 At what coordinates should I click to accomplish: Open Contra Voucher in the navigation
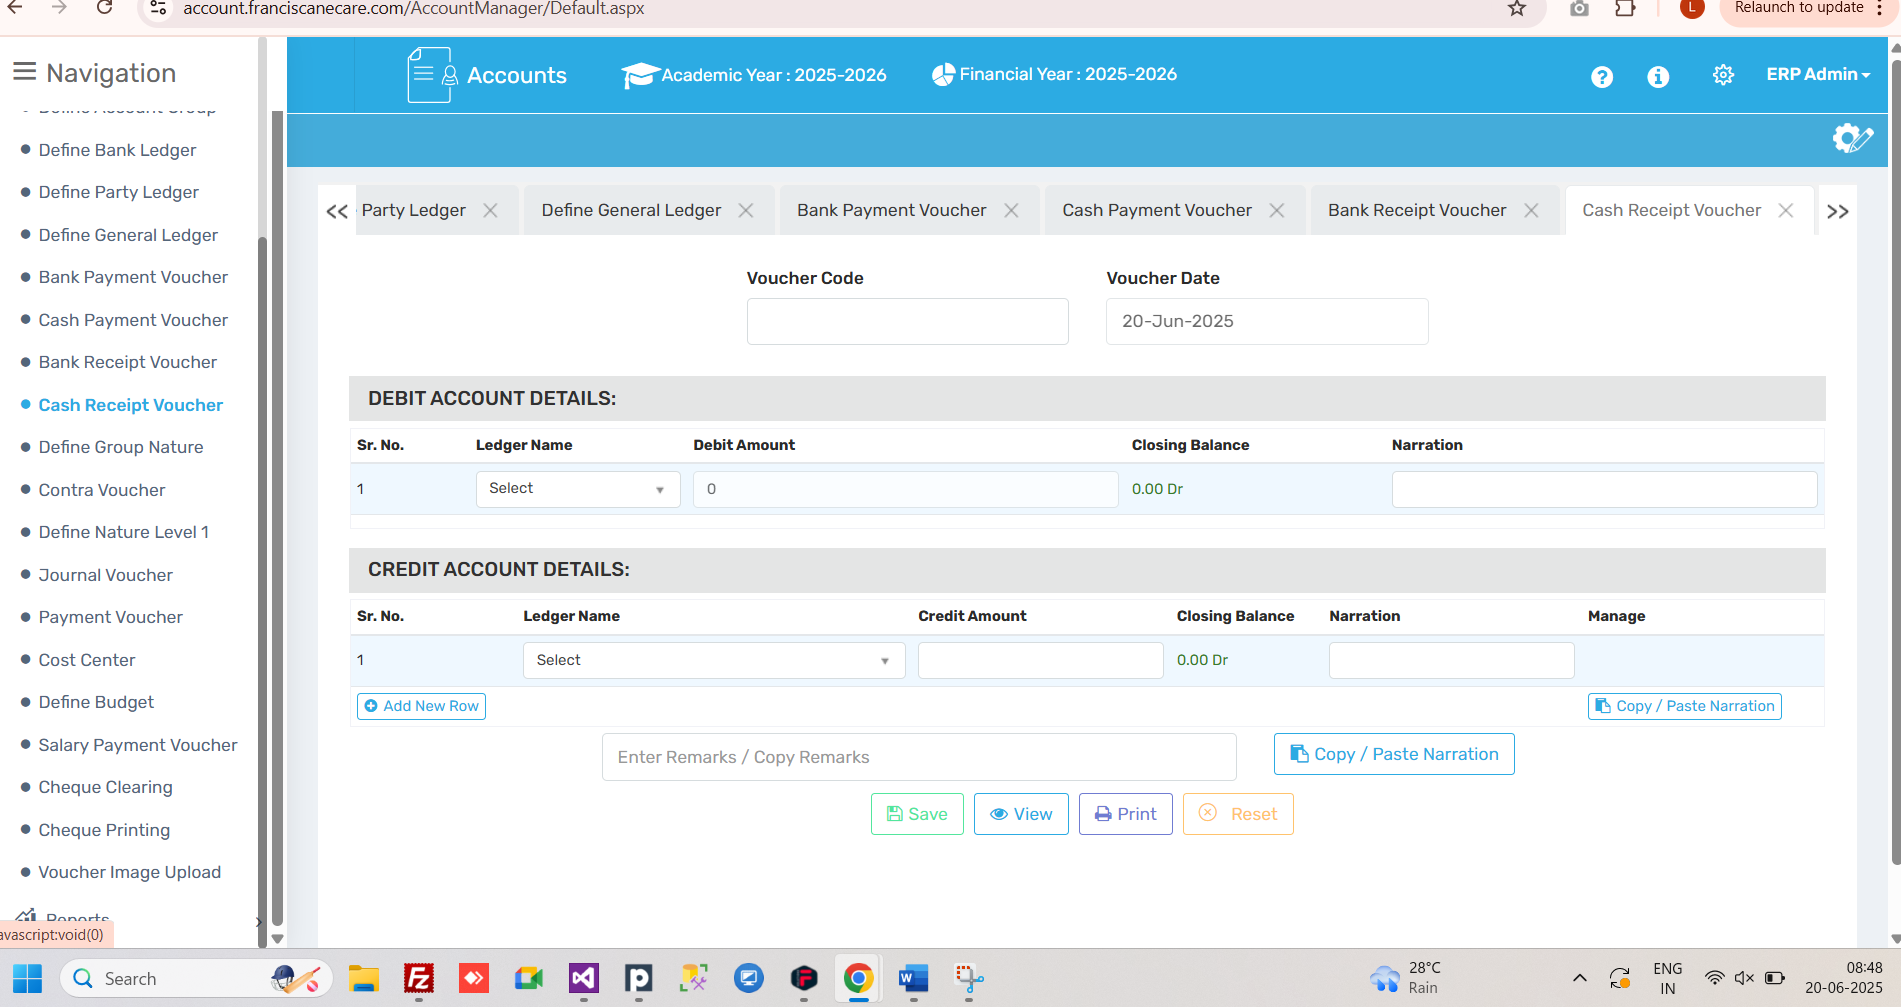(x=102, y=490)
